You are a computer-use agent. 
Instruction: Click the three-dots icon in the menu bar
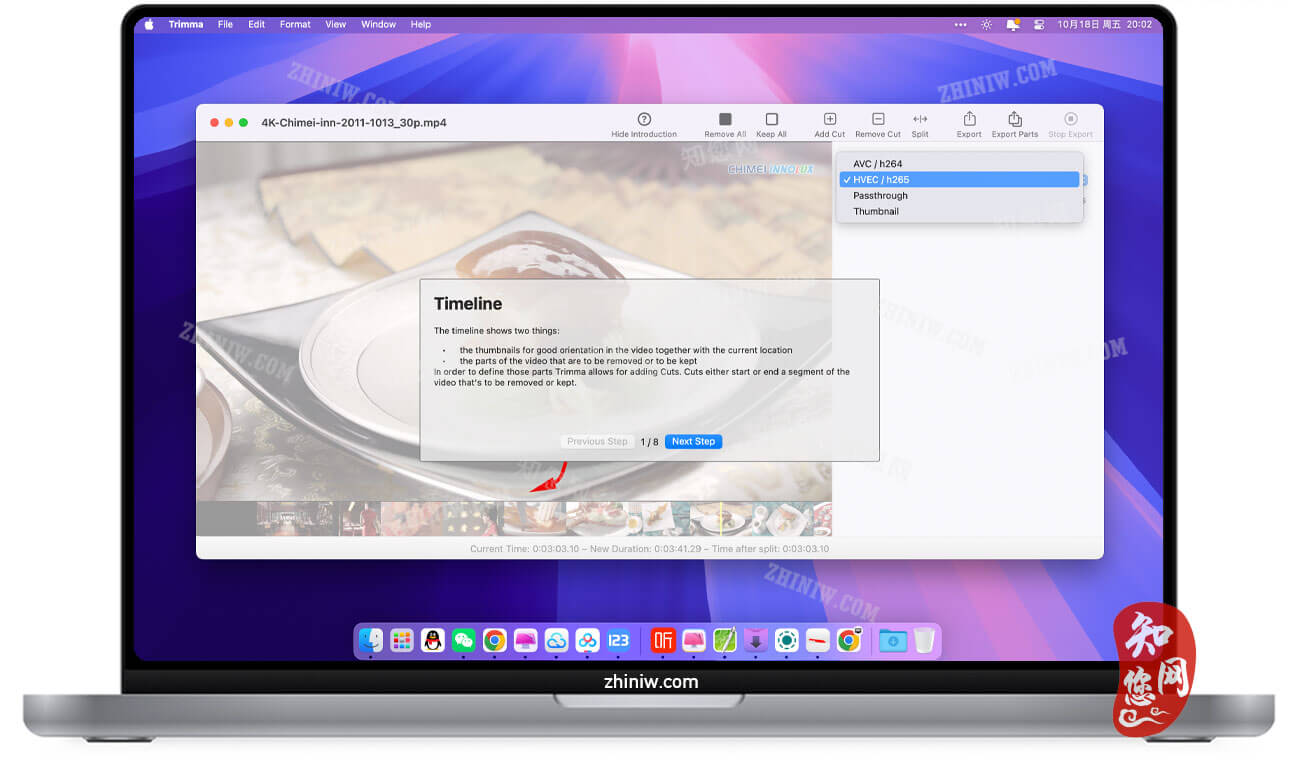[961, 25]
